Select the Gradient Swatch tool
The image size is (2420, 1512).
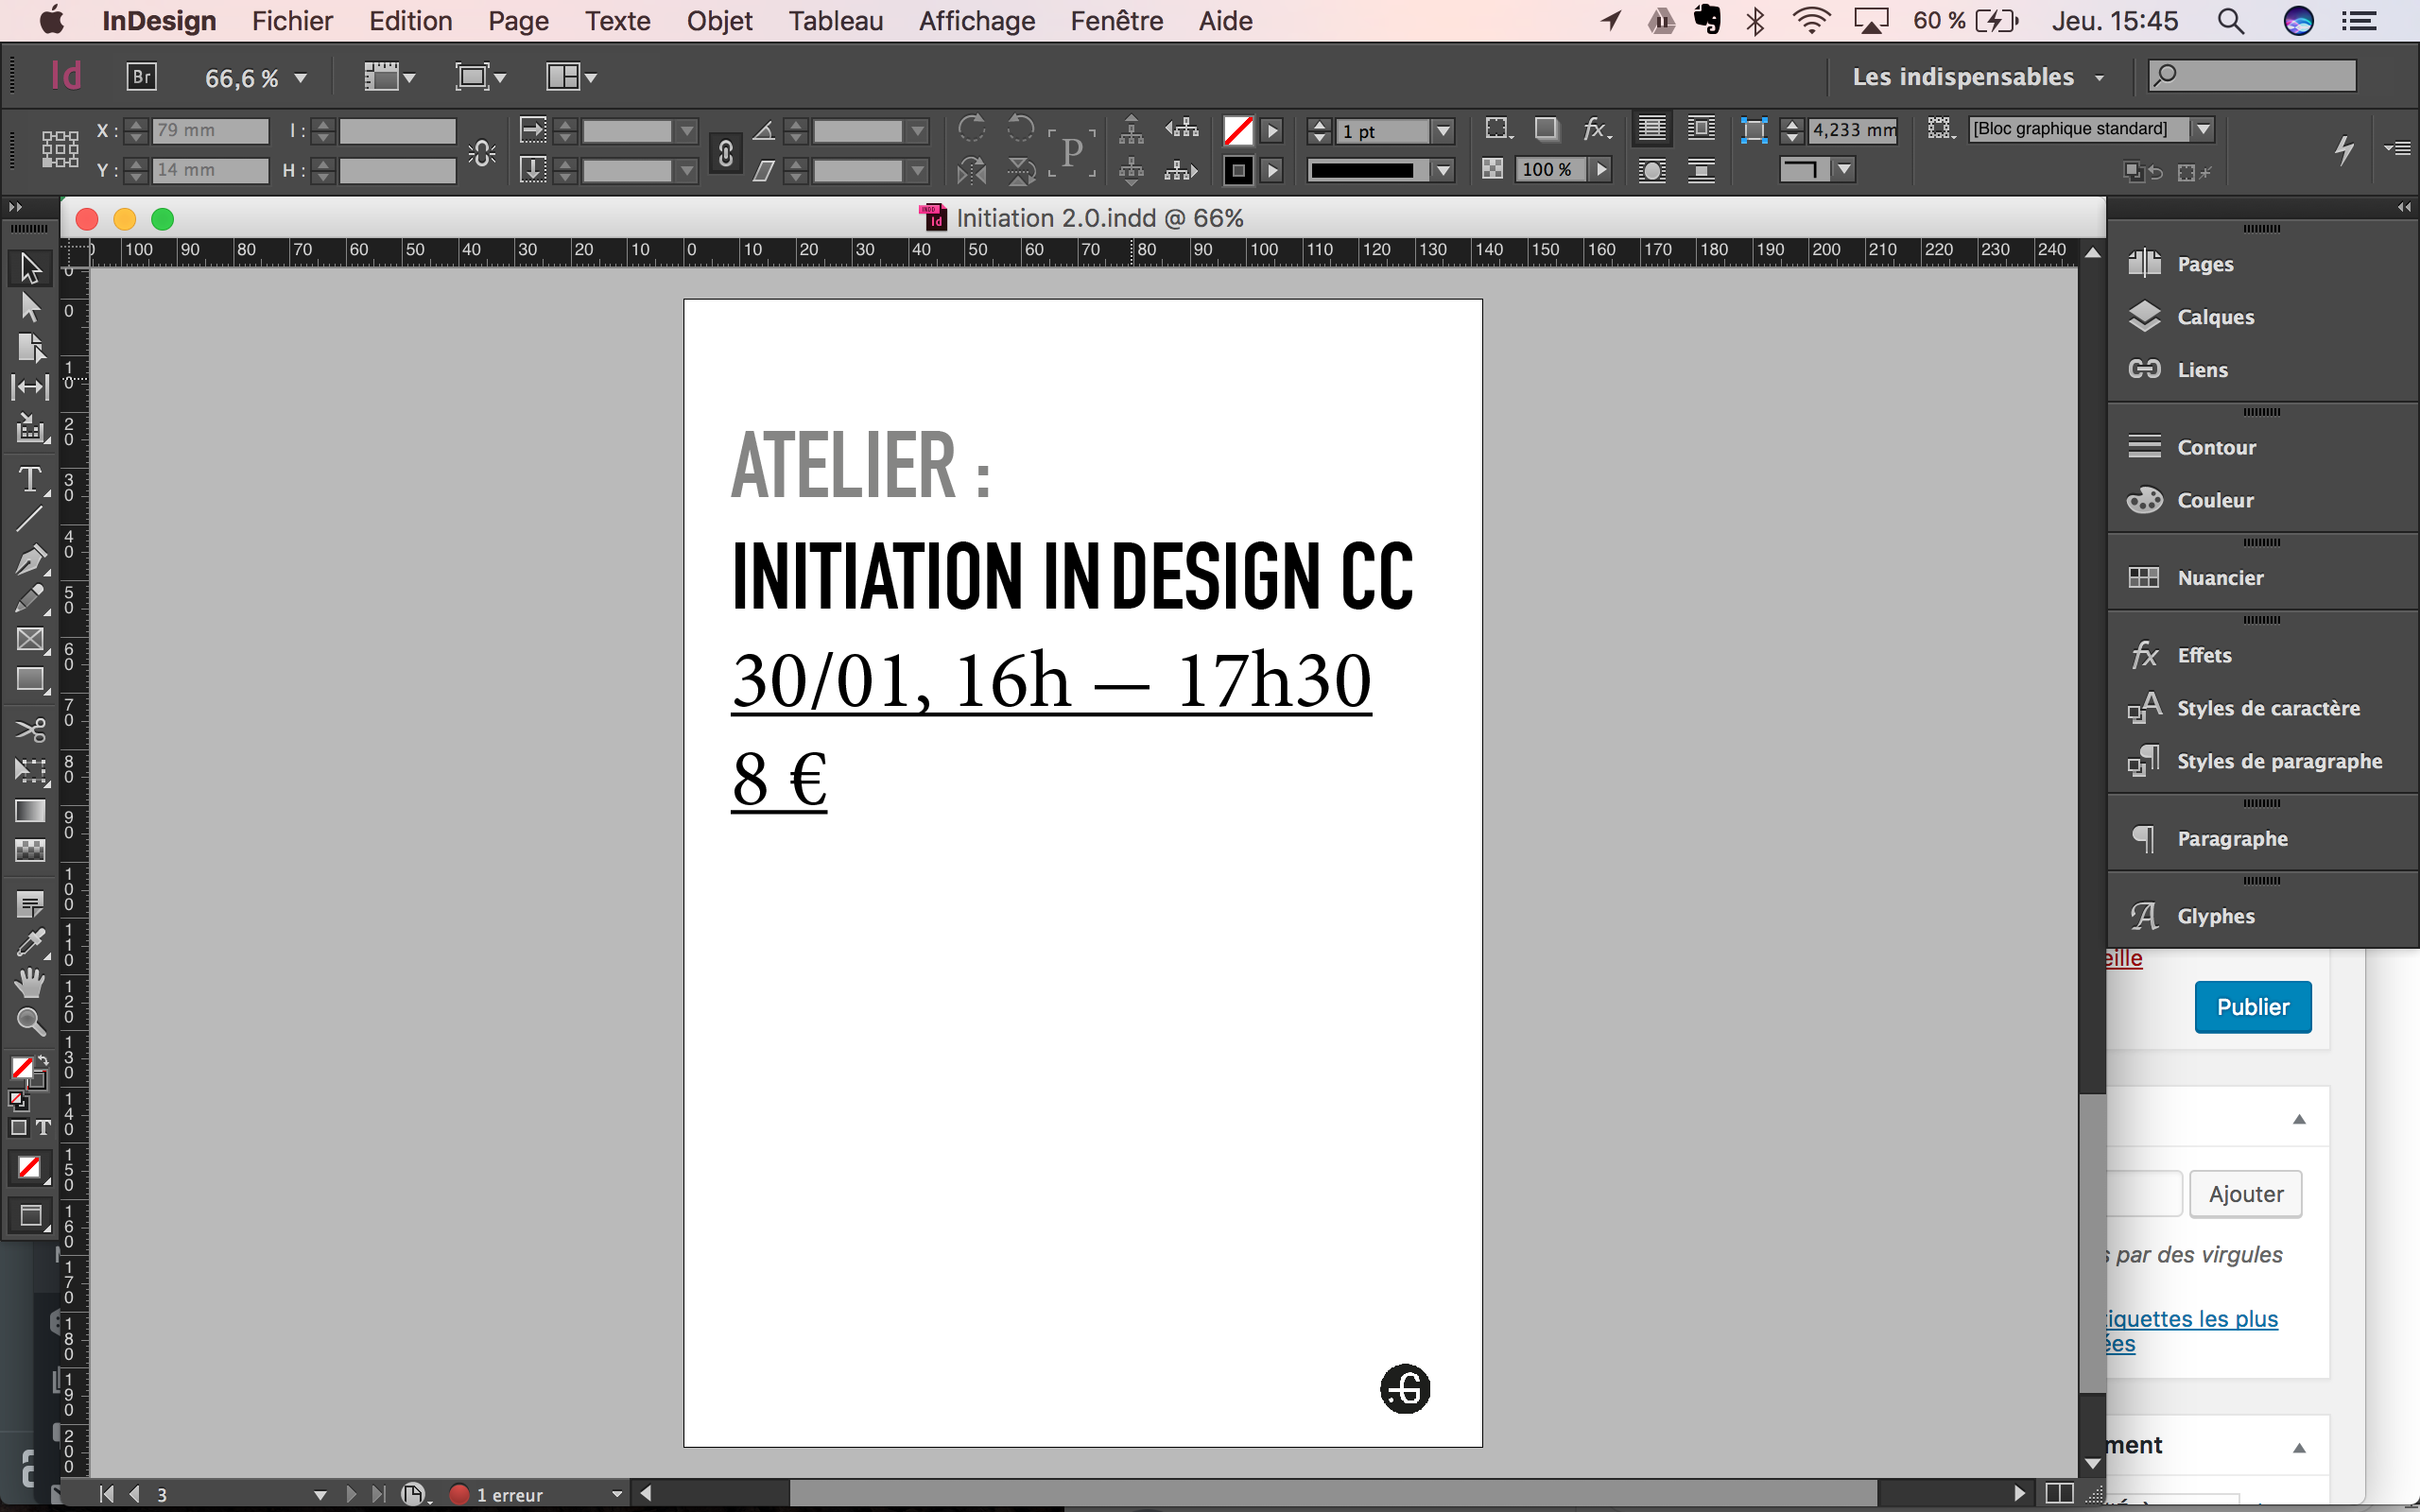pyautogui.click(x=30, y=811)
